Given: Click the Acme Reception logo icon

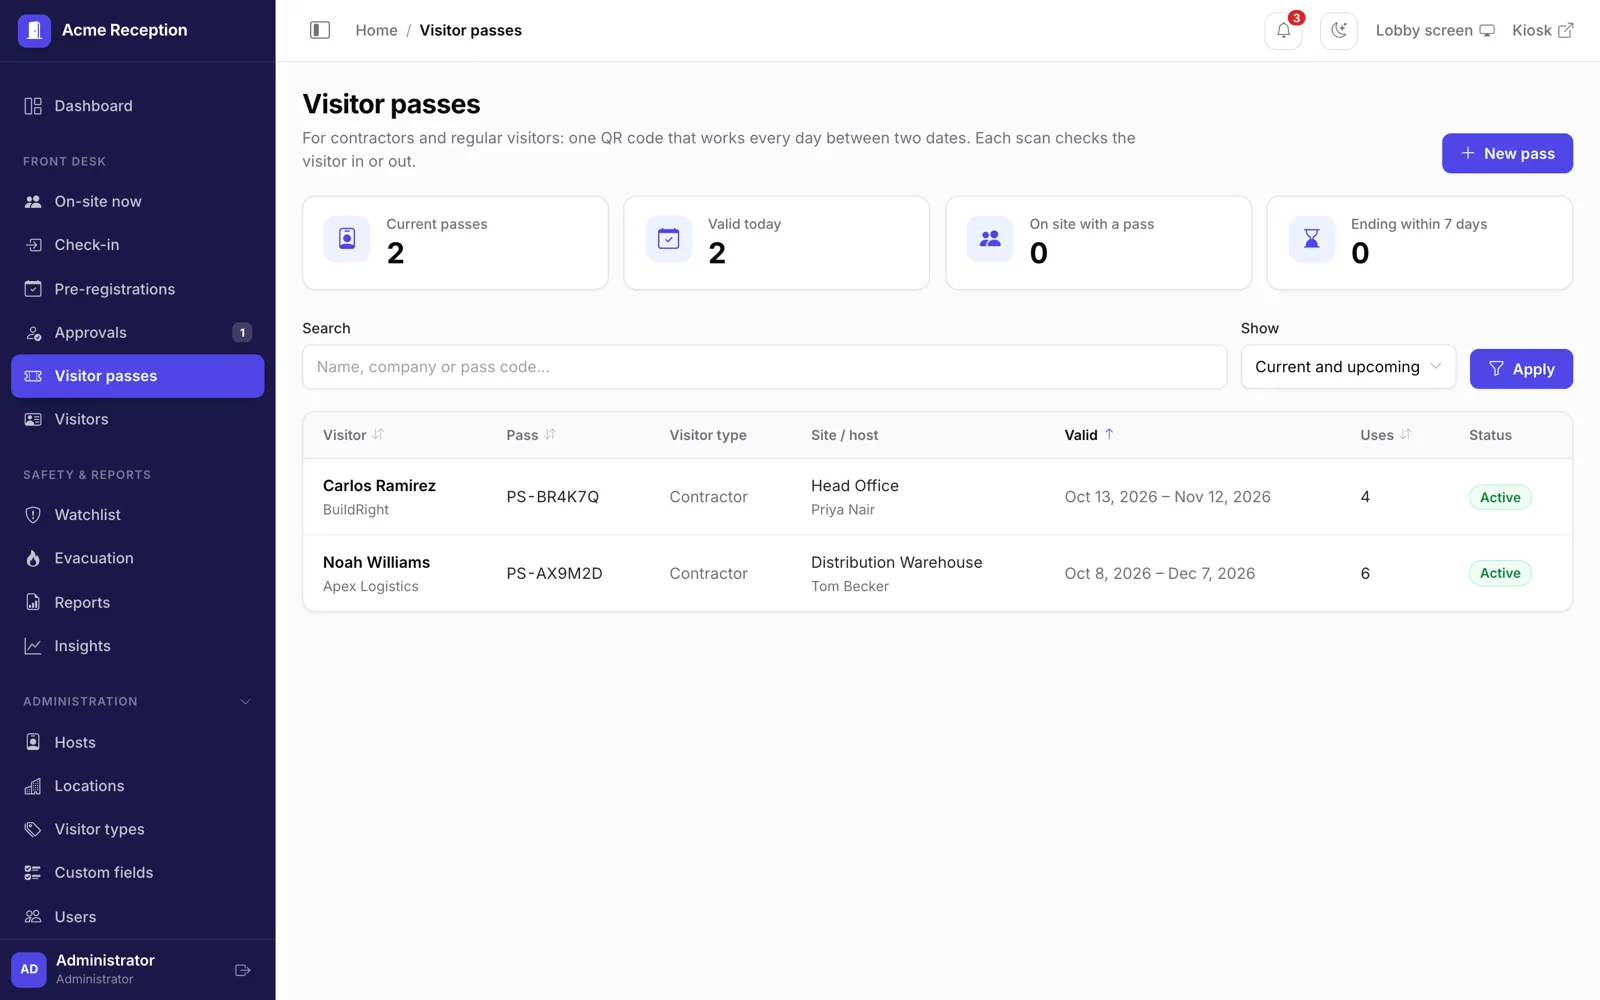Looking at the screenshot, I should coord(34,30).
